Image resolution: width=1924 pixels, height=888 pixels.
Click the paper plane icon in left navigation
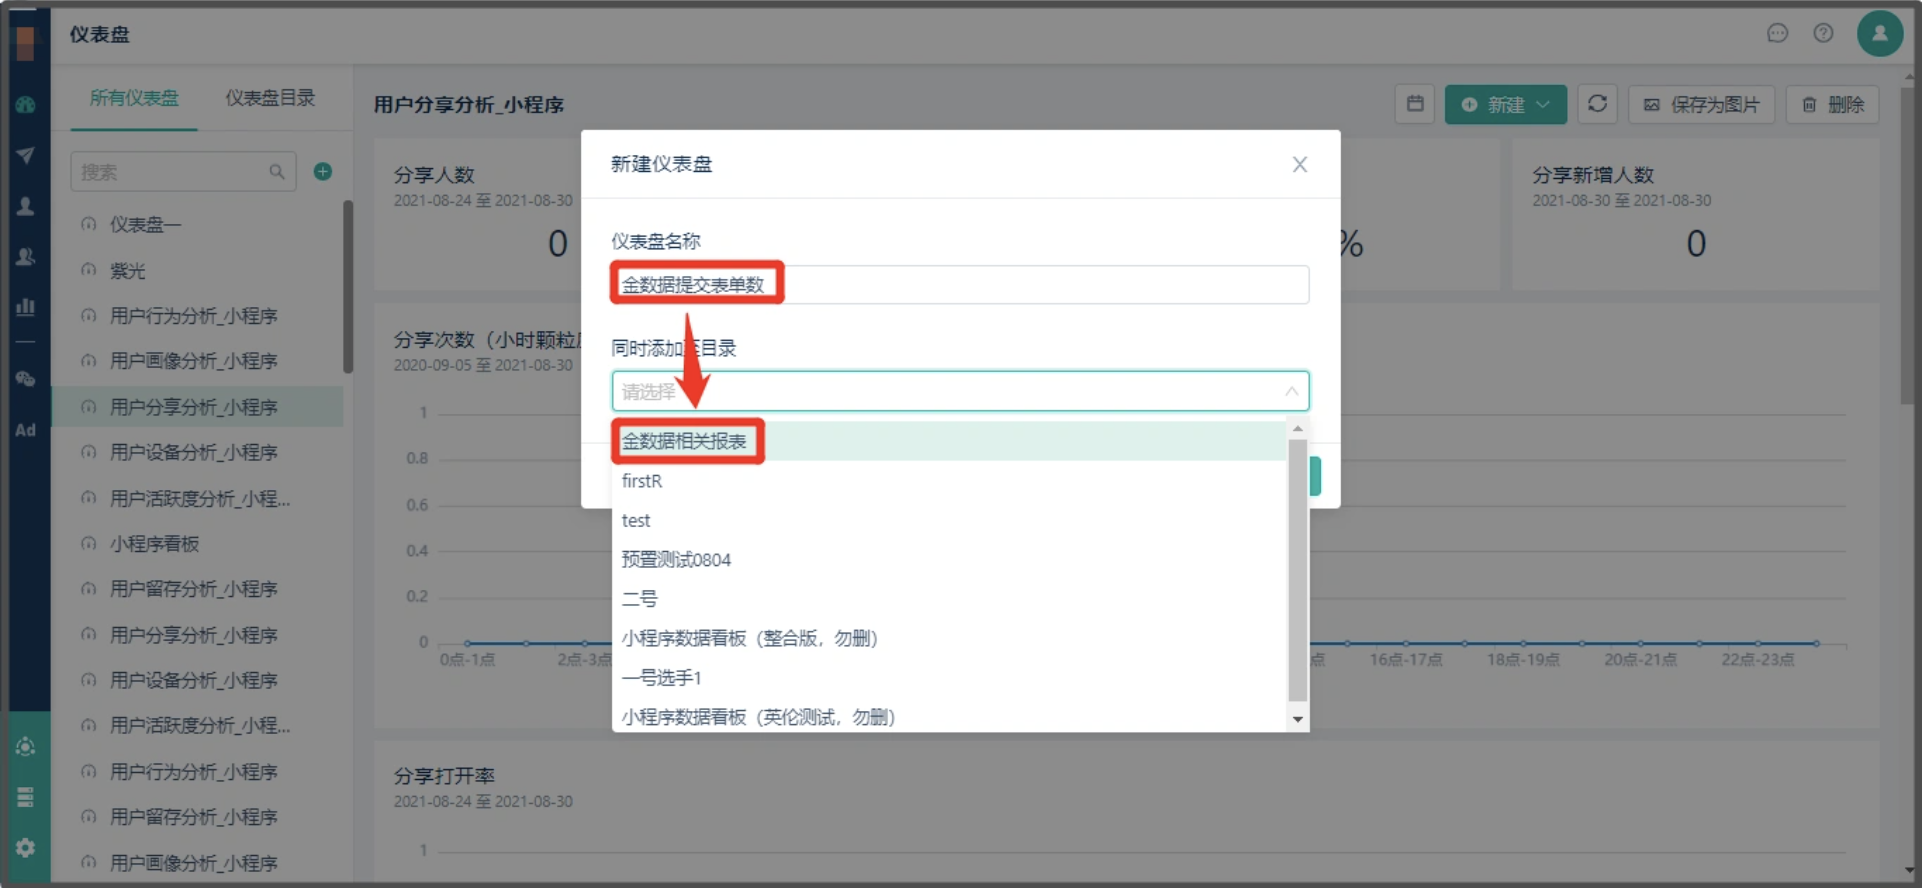25,155
